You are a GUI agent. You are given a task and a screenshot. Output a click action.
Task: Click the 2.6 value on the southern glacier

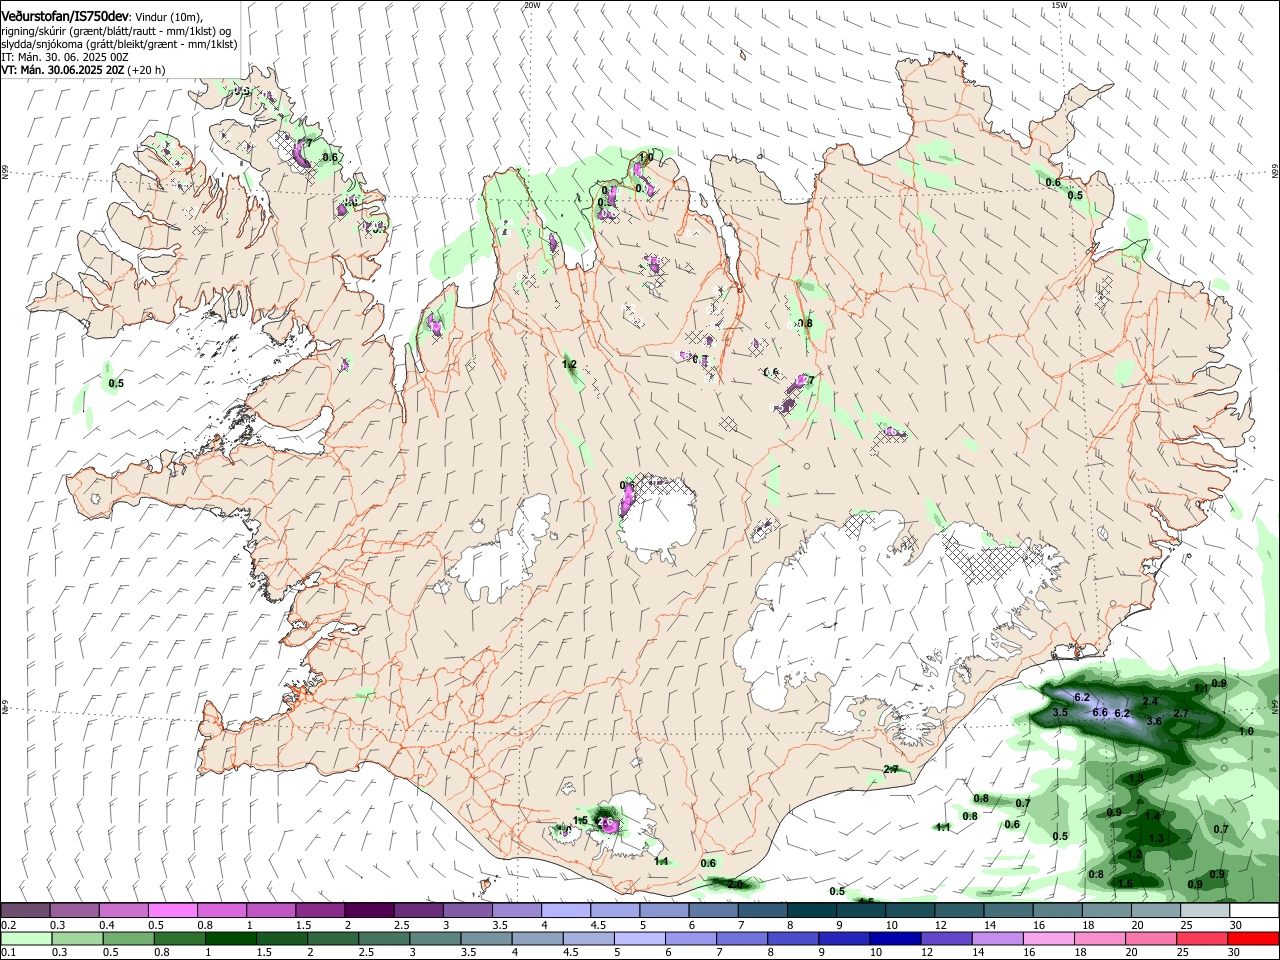click(604, 822)
